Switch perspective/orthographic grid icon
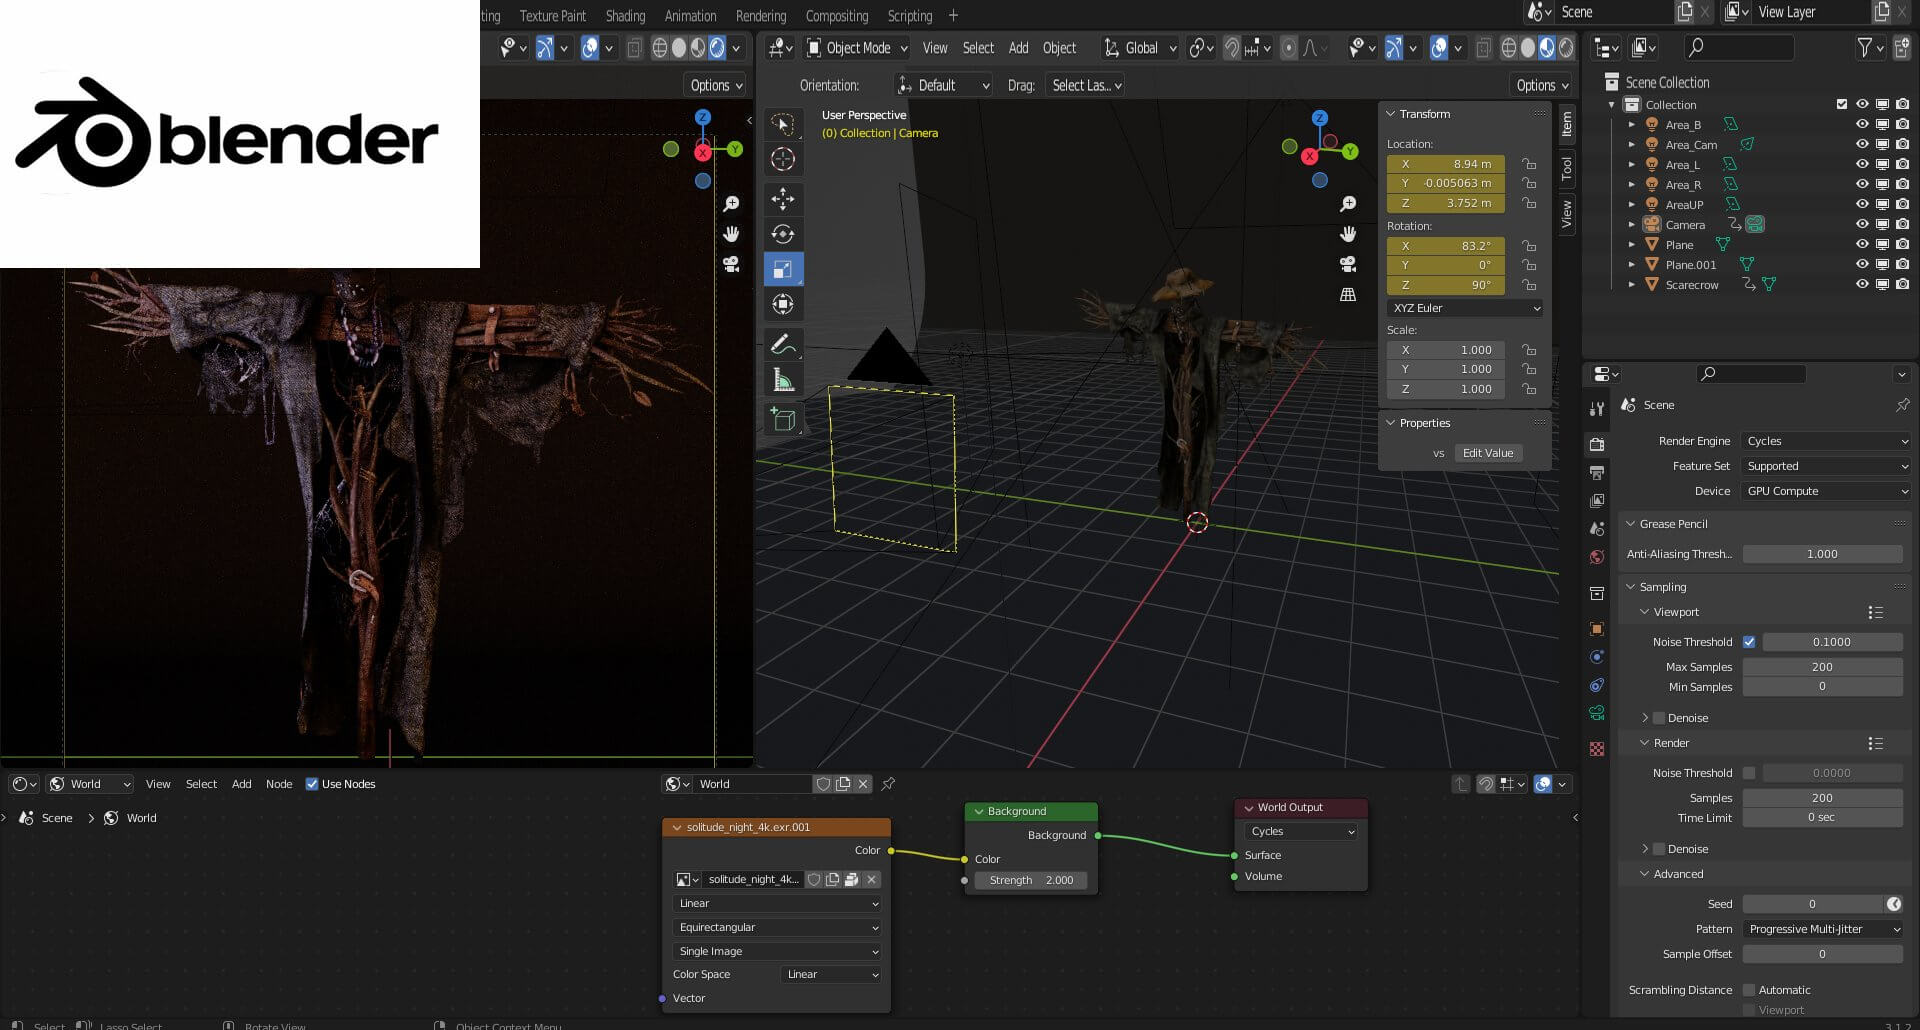The height and width of the screenshot is (1030, 1920). coord(1348,294)
